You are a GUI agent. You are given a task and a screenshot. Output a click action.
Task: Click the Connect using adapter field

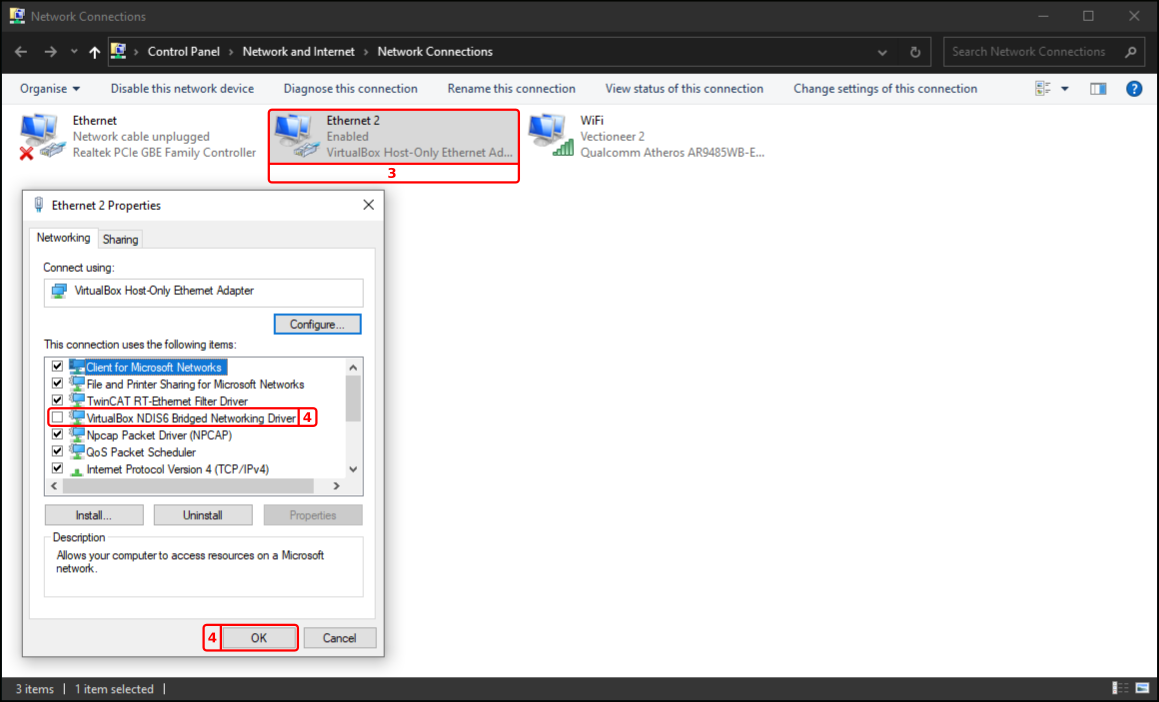point(203,291)
